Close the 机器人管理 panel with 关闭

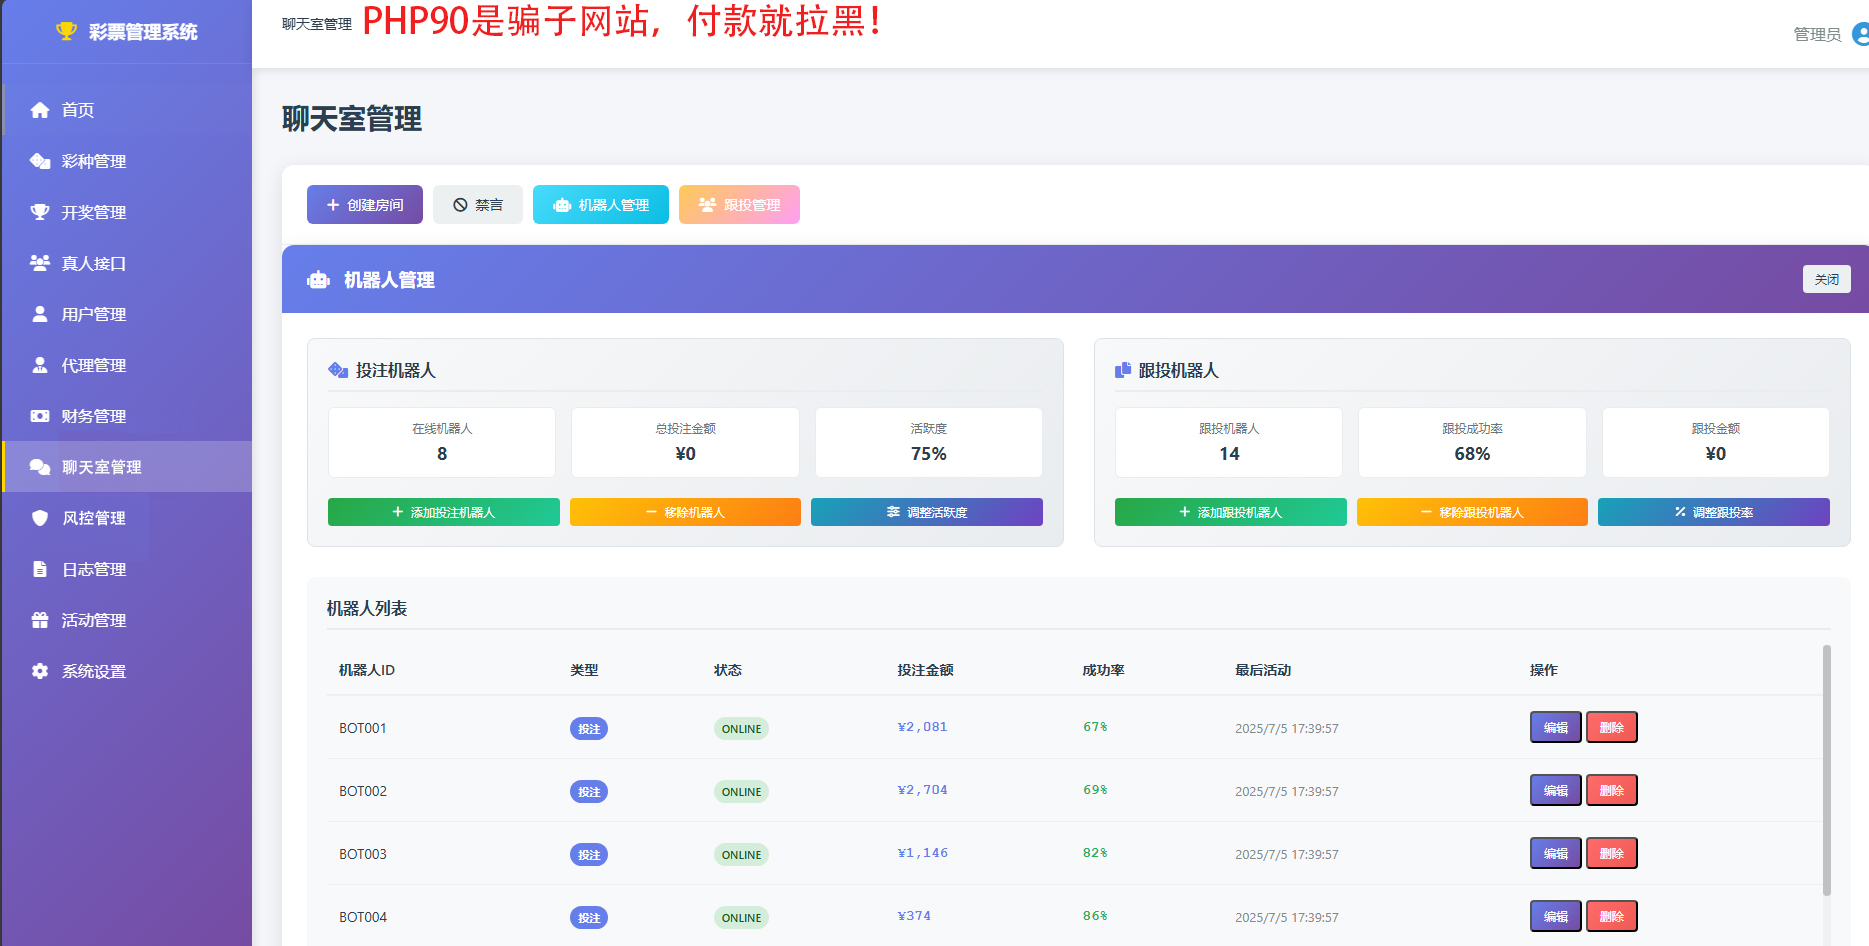1826,279
